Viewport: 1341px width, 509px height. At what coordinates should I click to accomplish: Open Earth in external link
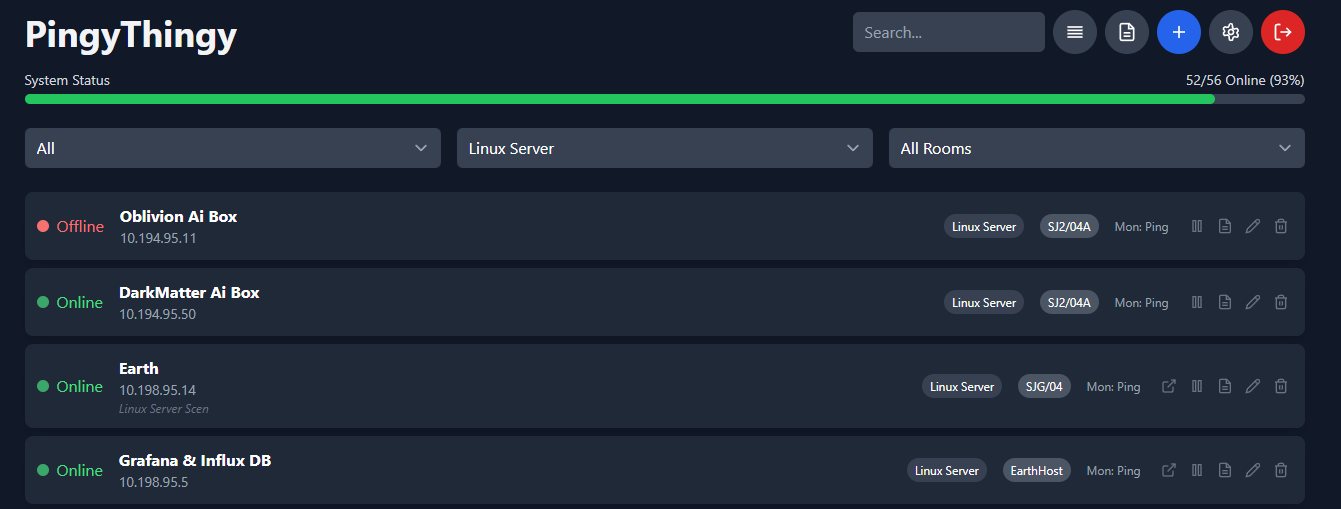click(x=1168, y=386)
